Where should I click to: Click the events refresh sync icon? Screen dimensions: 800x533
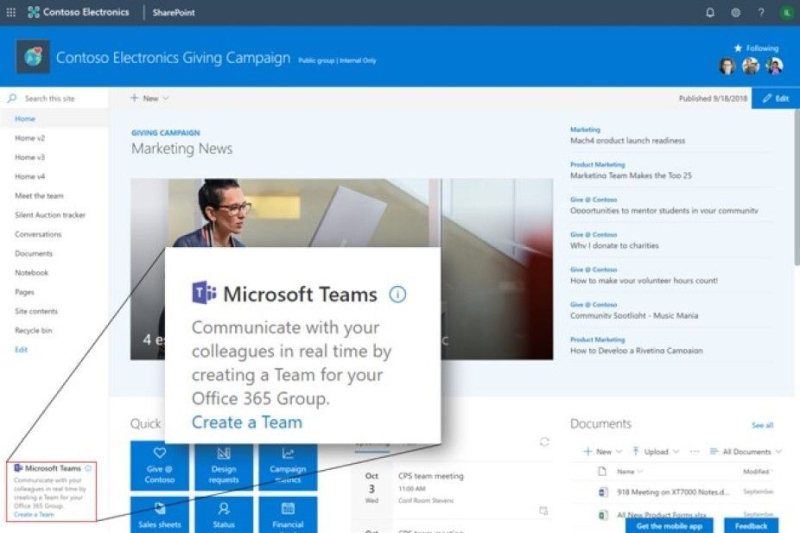point(544,442)
